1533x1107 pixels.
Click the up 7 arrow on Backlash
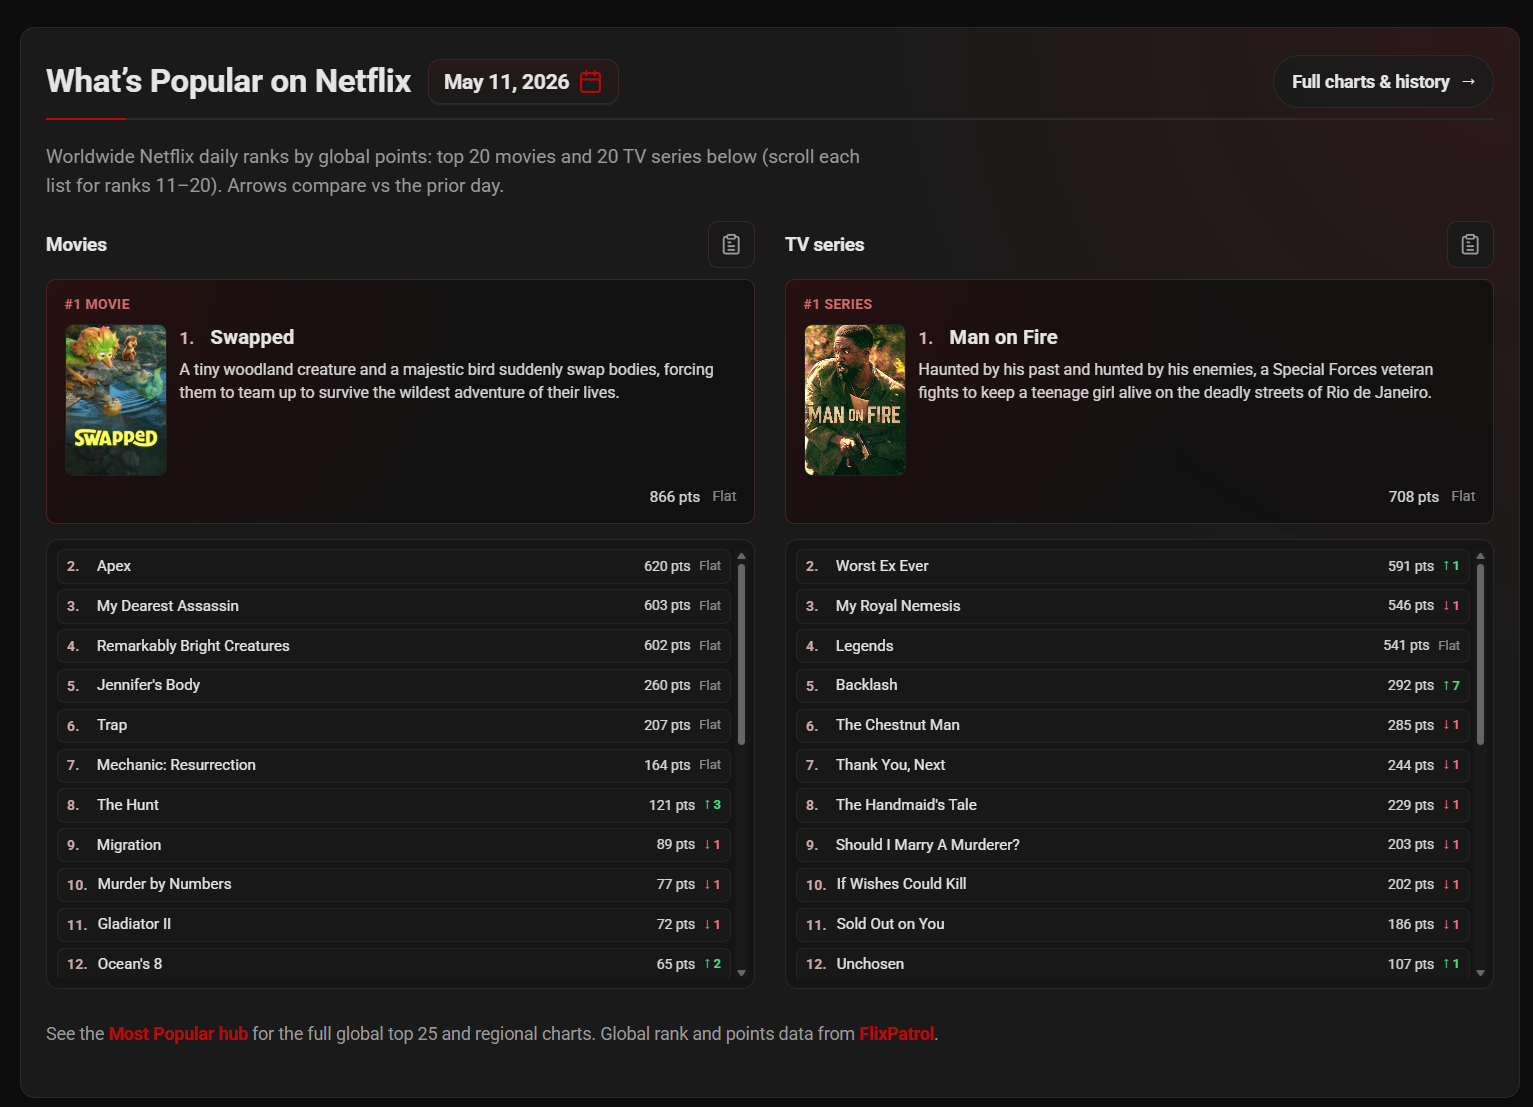[1451, 685]
